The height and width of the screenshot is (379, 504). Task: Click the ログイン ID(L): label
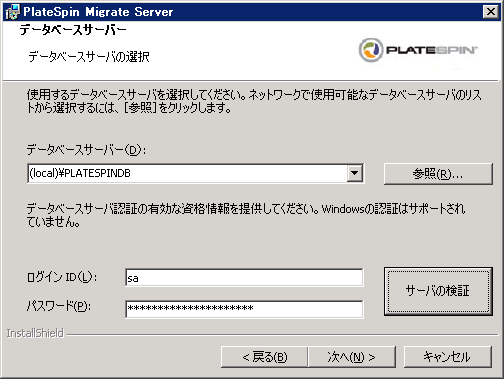(62, 277)
